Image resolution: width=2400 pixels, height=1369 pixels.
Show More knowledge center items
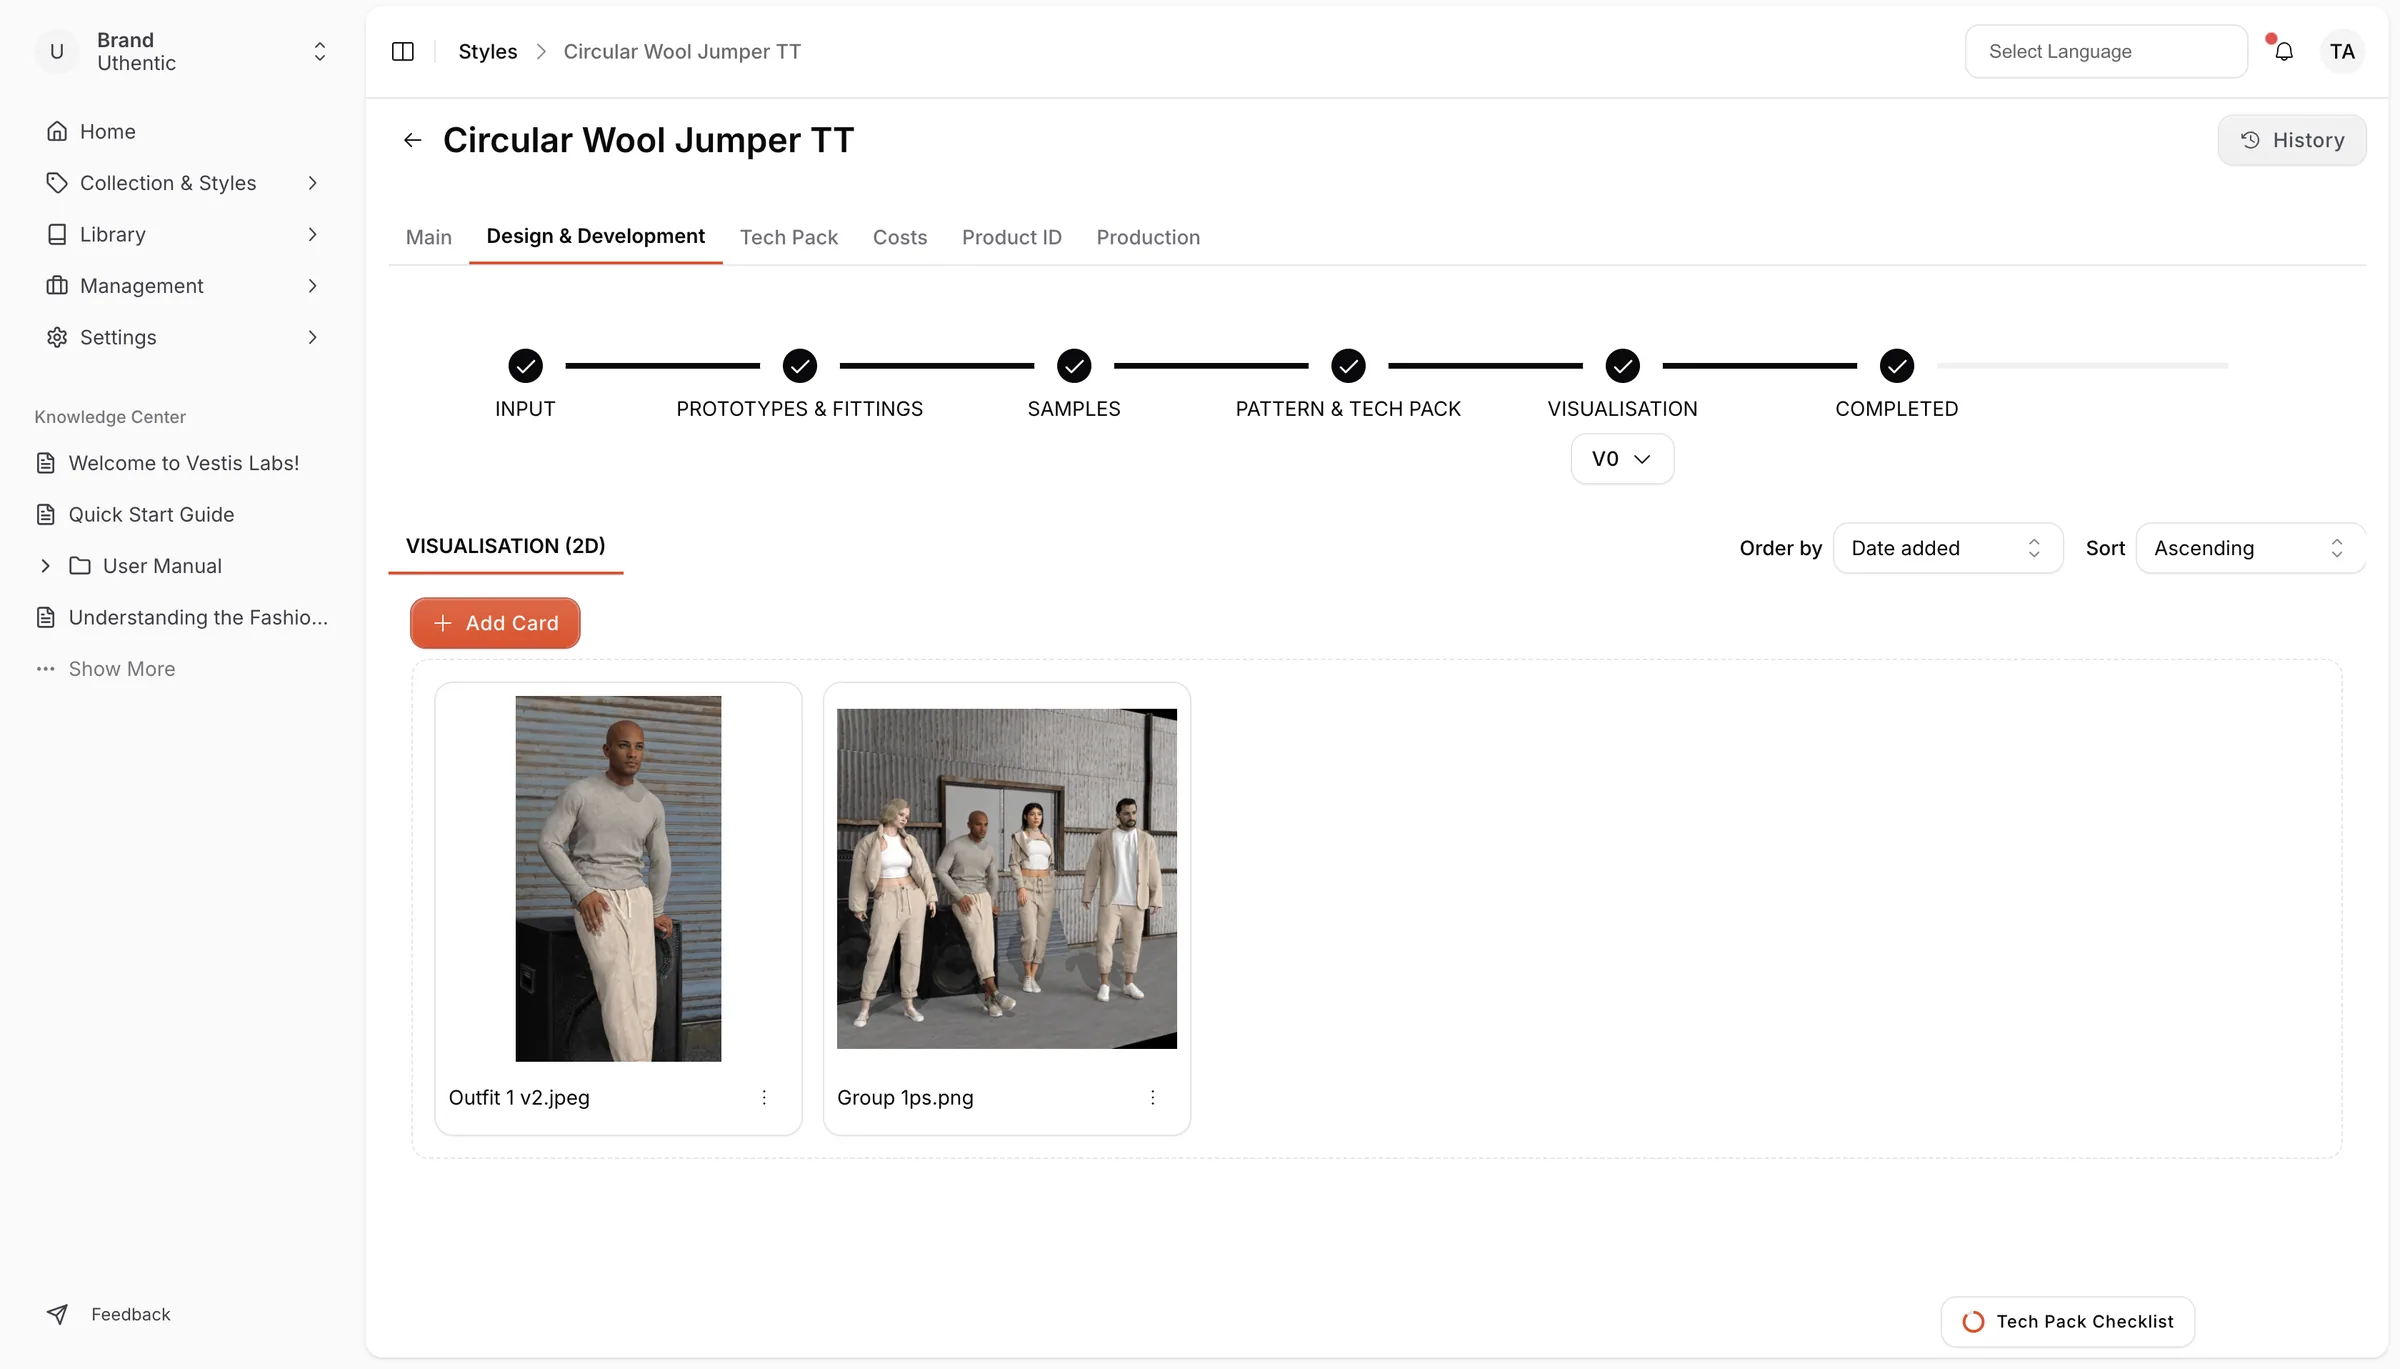106,669
